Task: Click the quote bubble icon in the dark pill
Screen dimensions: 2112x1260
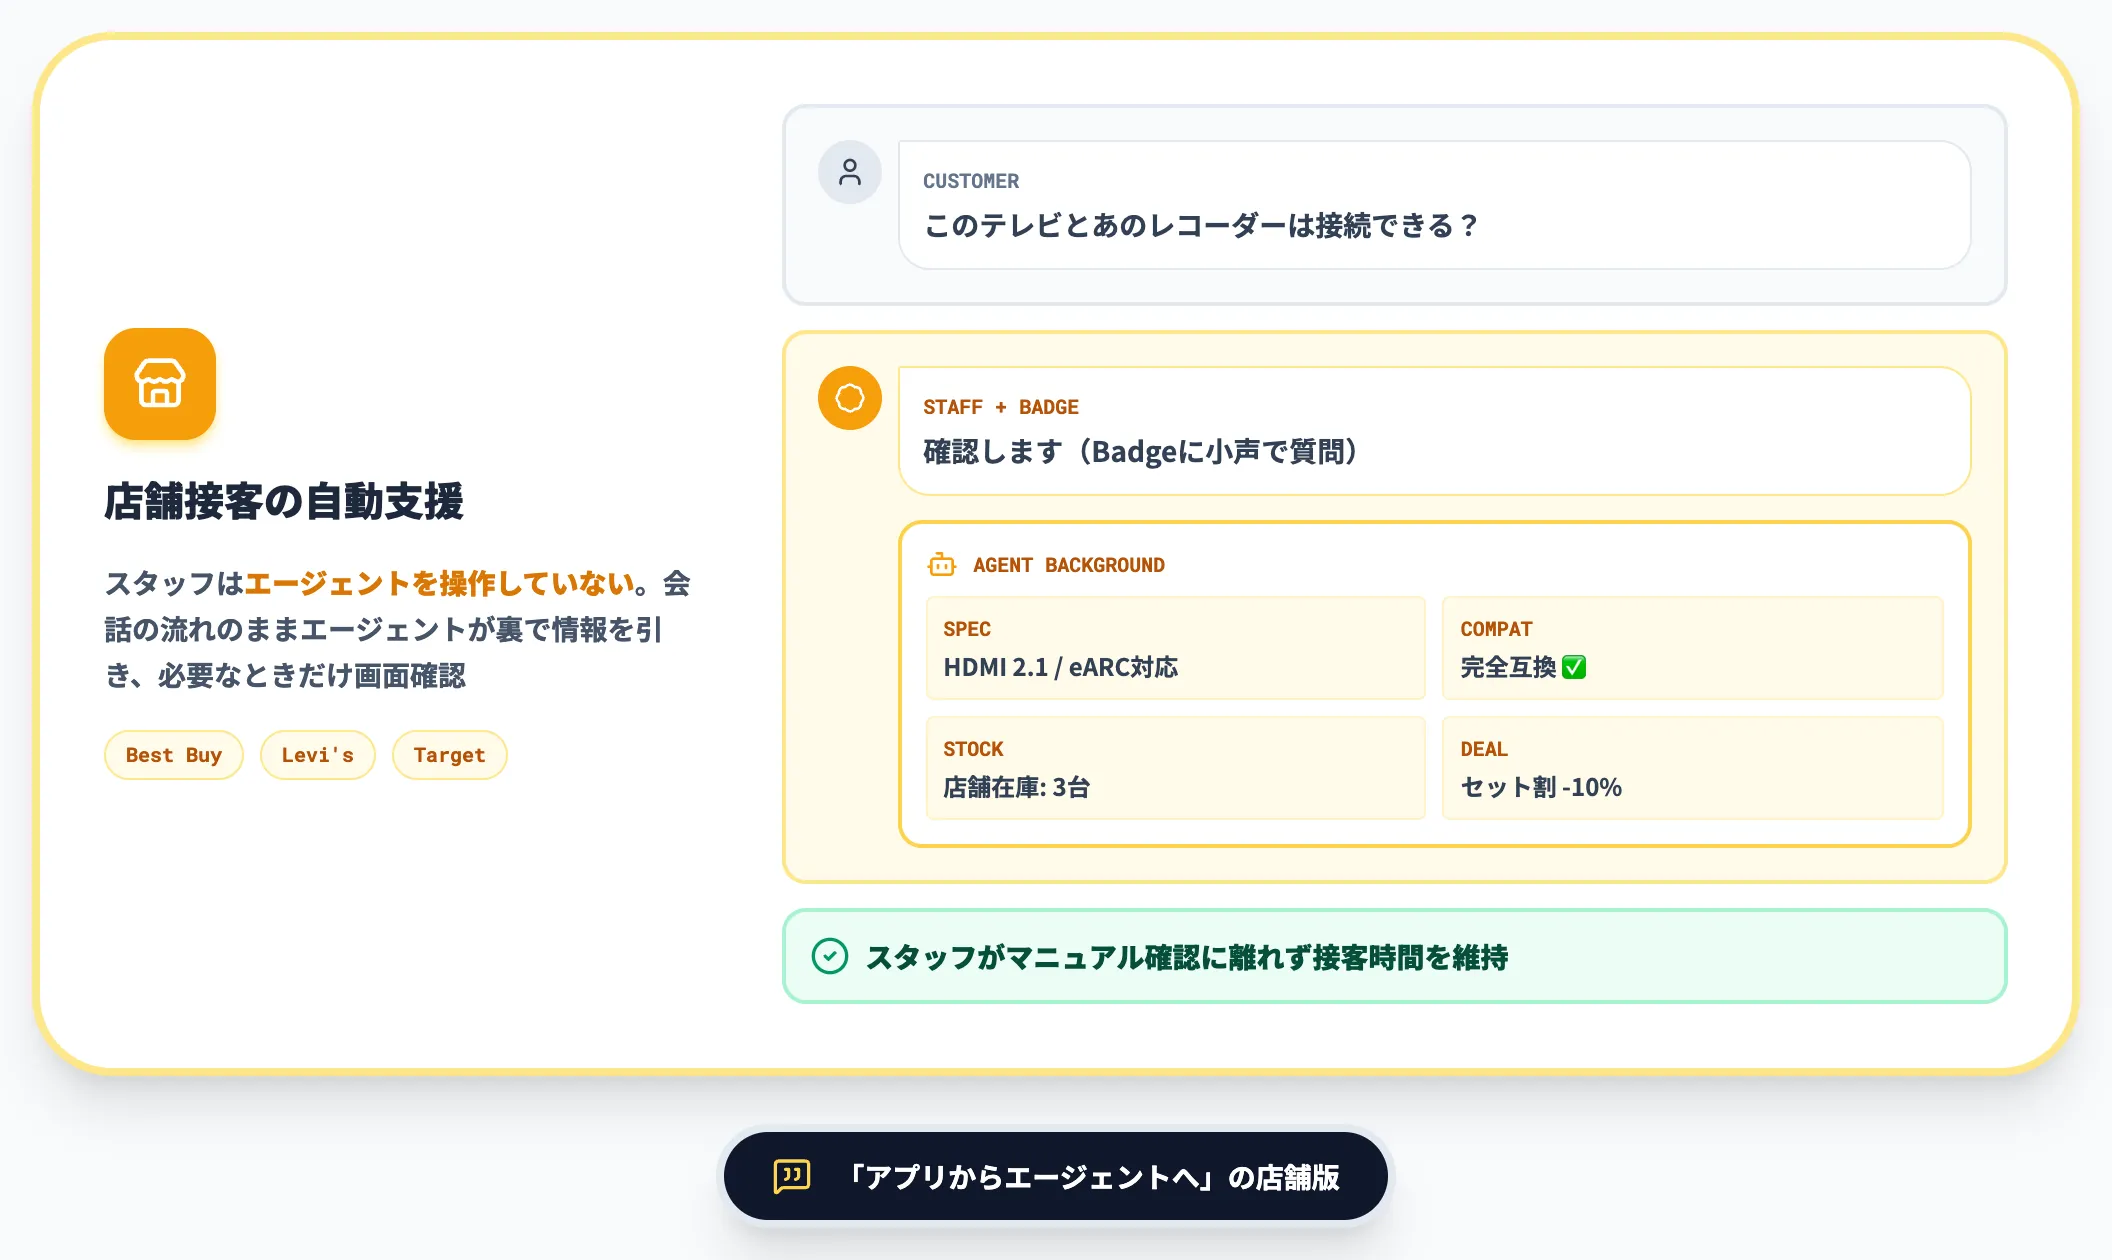Action: coord(792,1176)
